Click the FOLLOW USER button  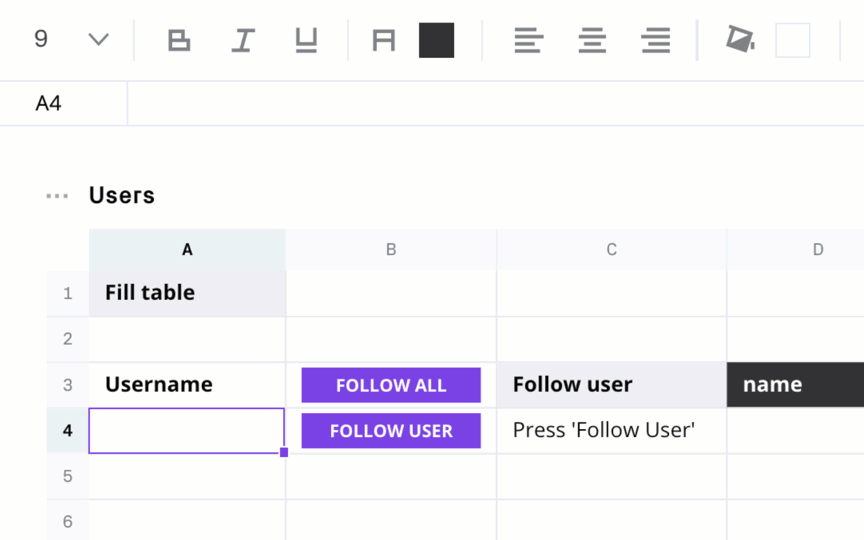coord(391,430)
